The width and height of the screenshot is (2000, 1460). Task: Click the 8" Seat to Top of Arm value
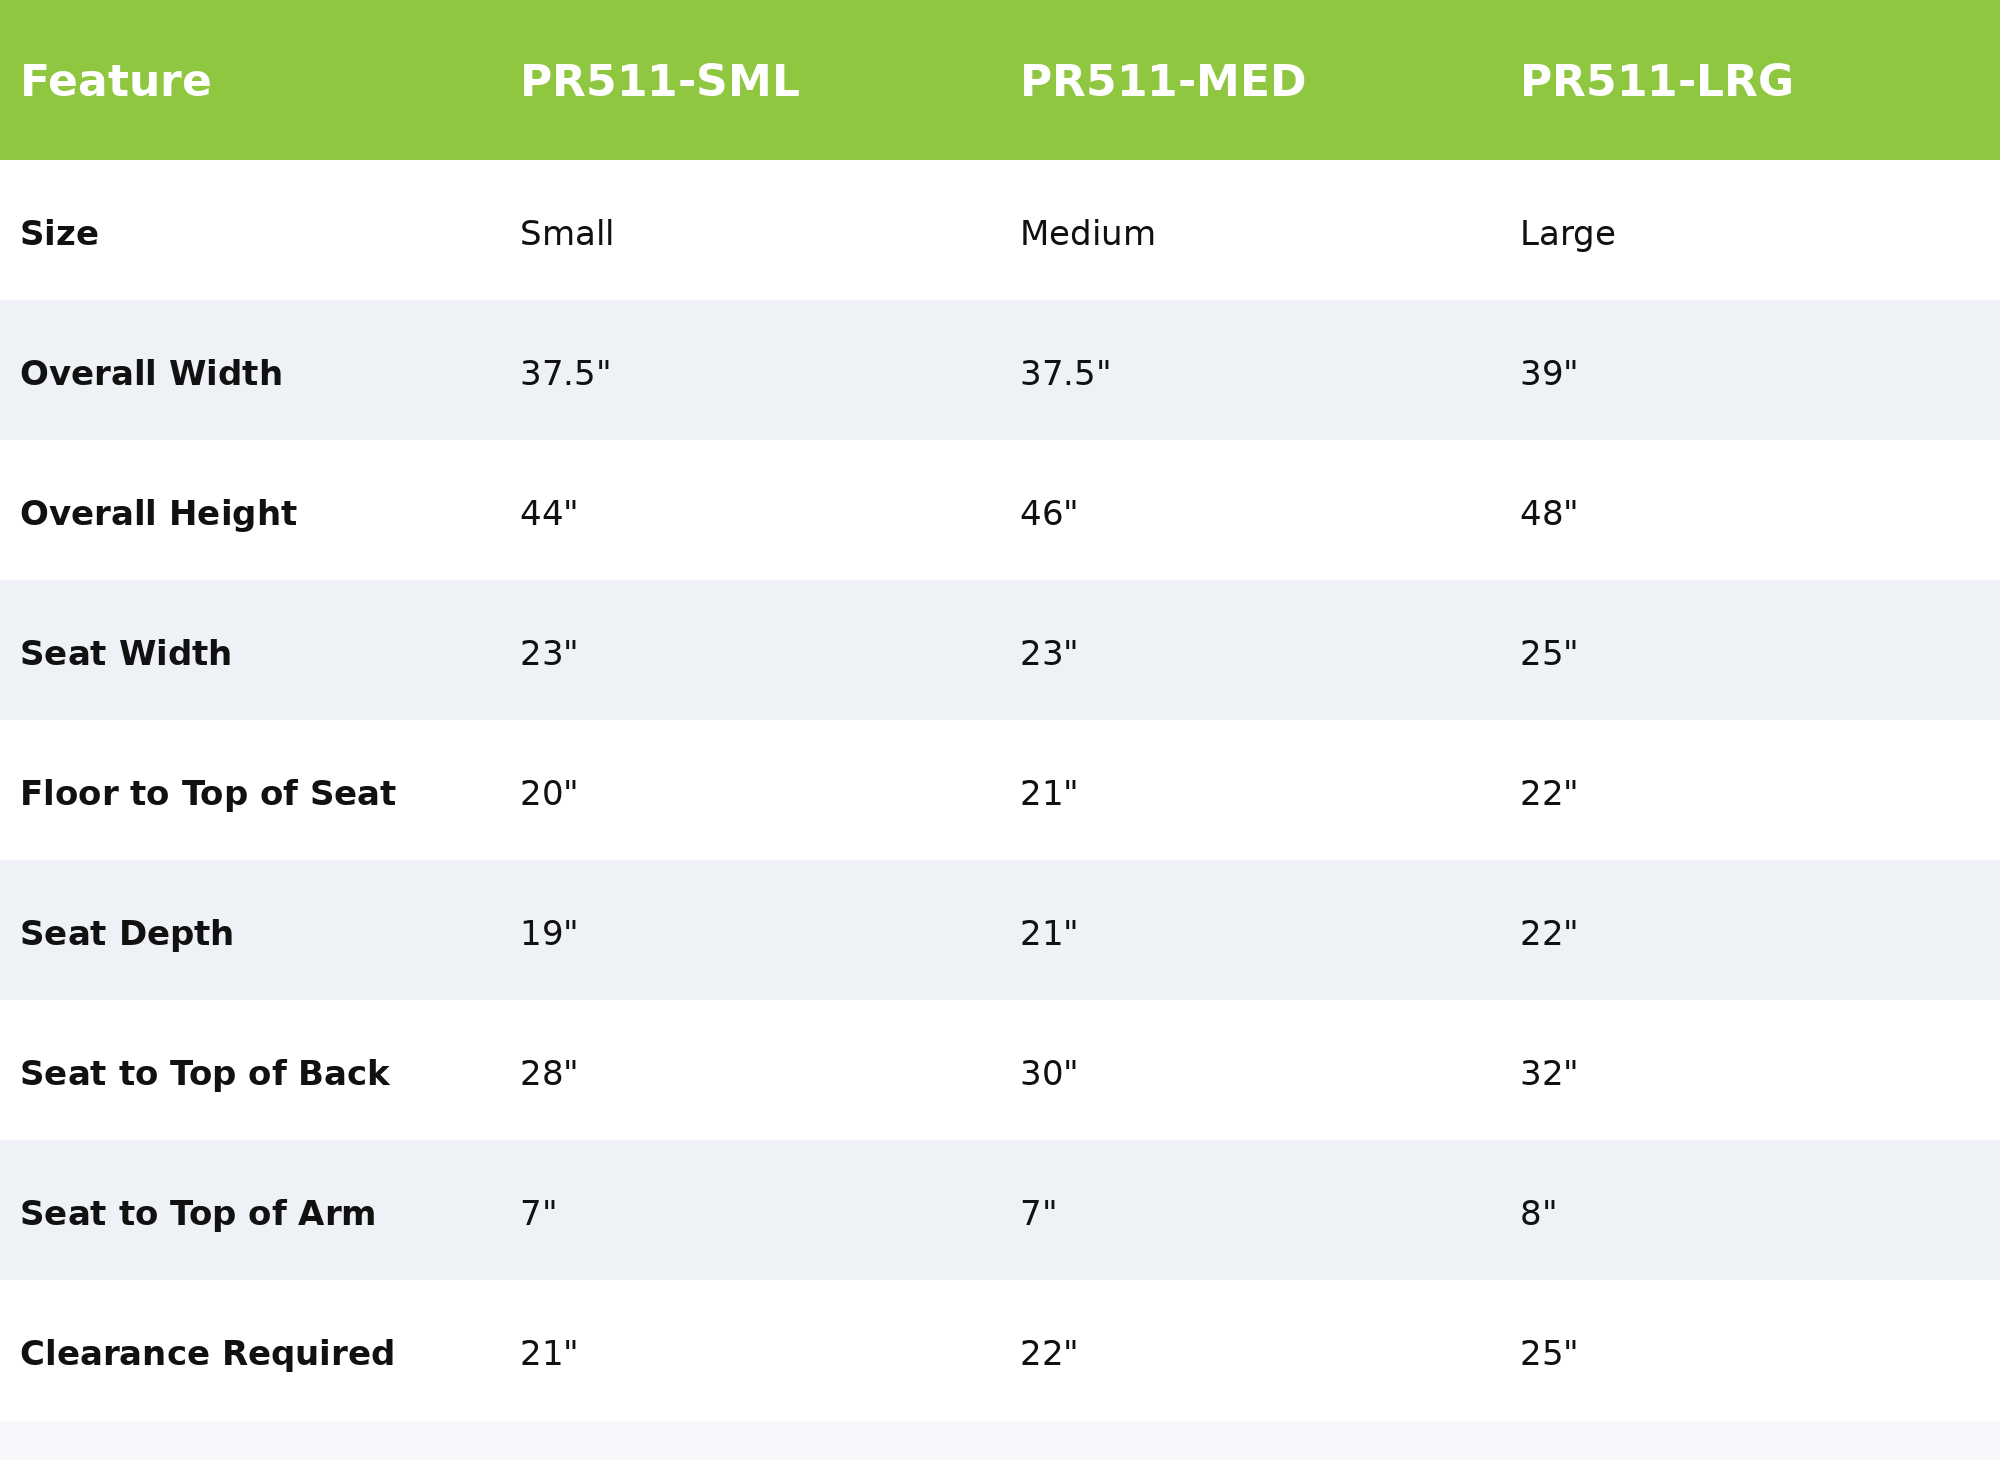coord(1538,1214)
